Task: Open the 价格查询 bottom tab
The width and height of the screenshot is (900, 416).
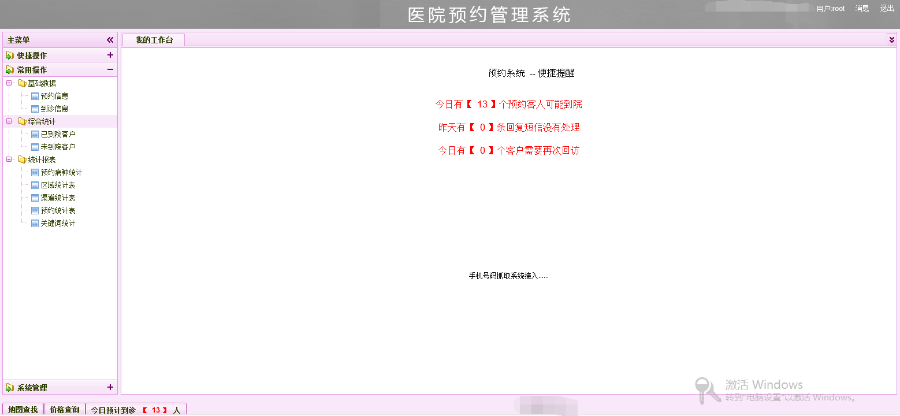Action: [x=64, y=410]
